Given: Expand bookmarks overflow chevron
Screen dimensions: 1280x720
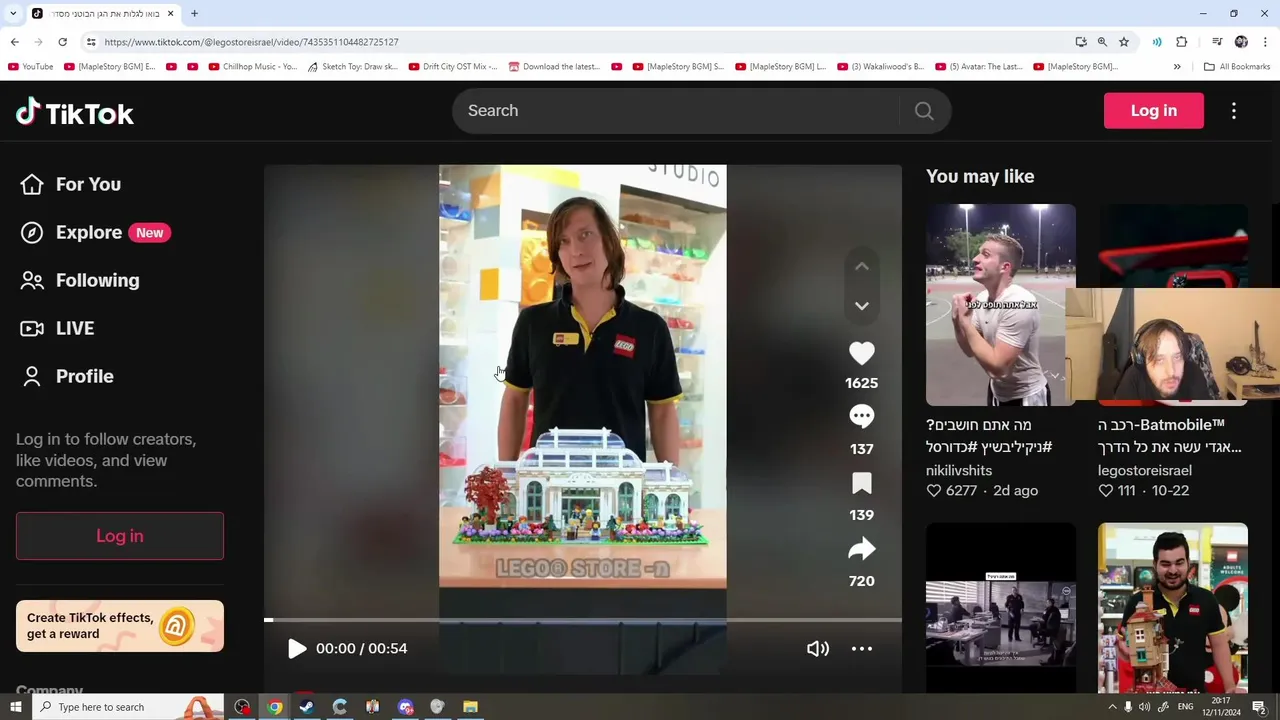Looking at the screenshot, I should [x=1177, y=67].
